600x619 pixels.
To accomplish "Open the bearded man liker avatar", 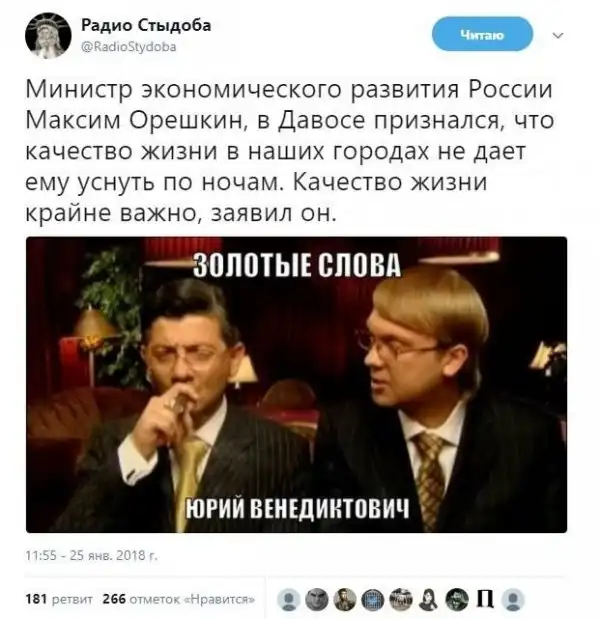I will tap(457, 599).
